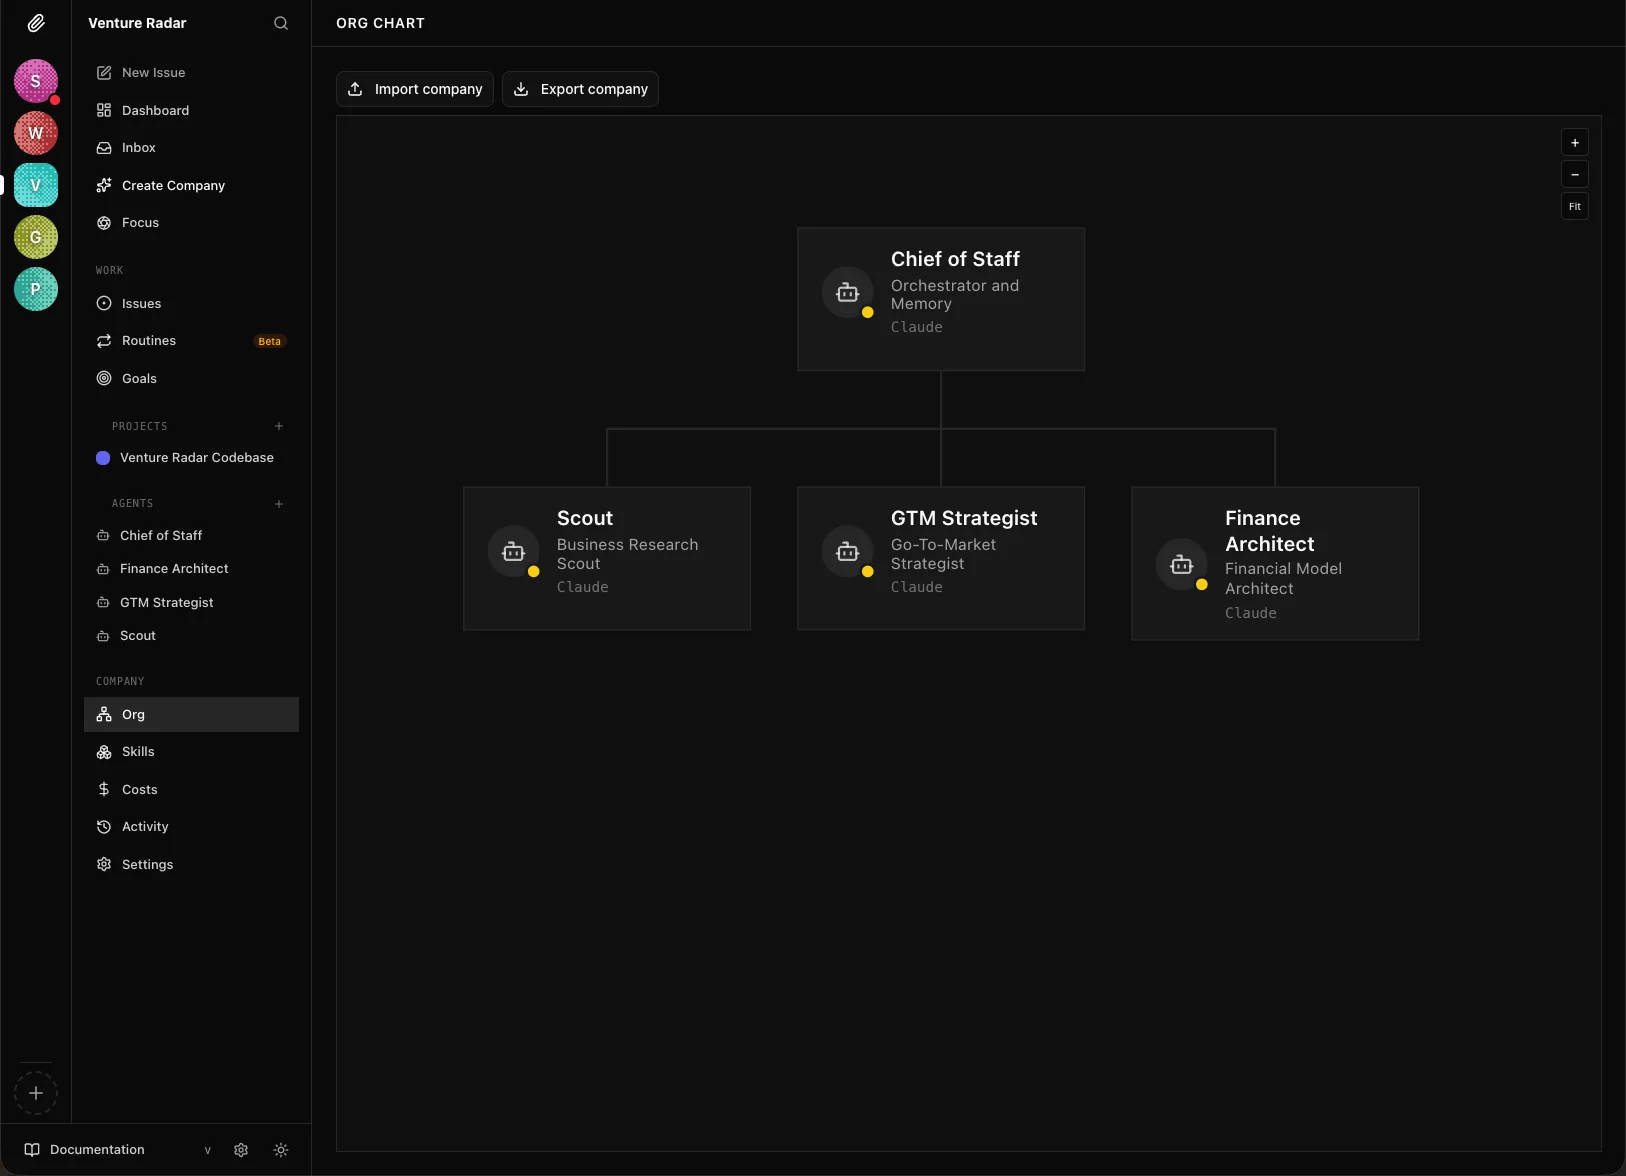Switch to the Org tab
This screenshot has height=1176, width=1626.
tap(131, 714)
